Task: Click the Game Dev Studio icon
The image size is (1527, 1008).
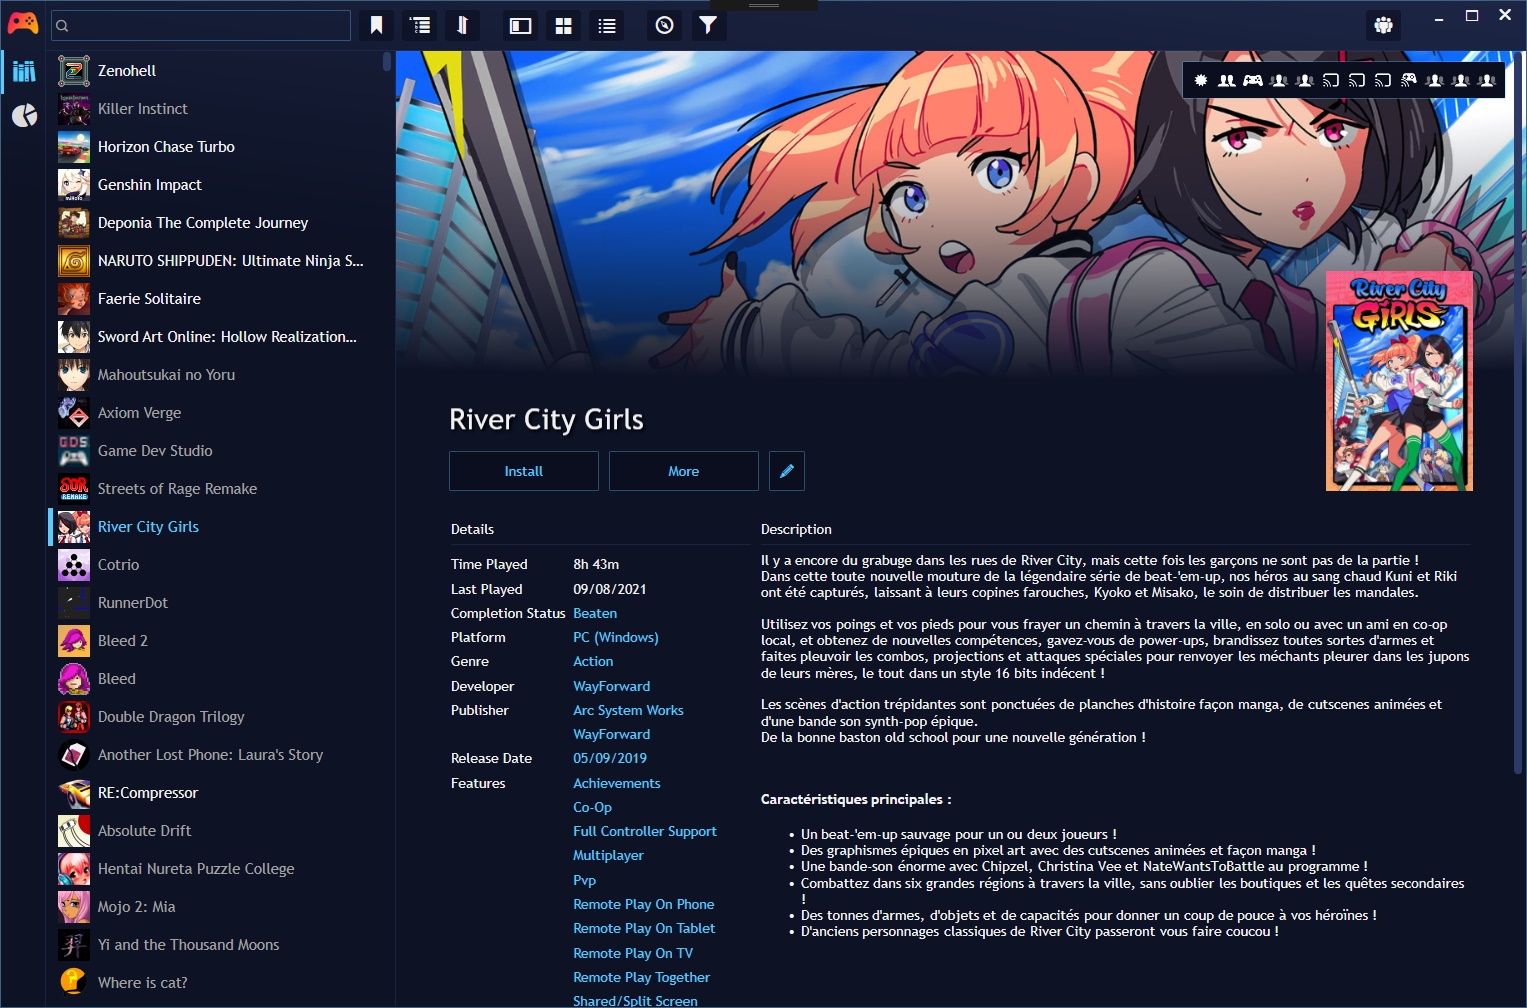Action: [74, 451]
